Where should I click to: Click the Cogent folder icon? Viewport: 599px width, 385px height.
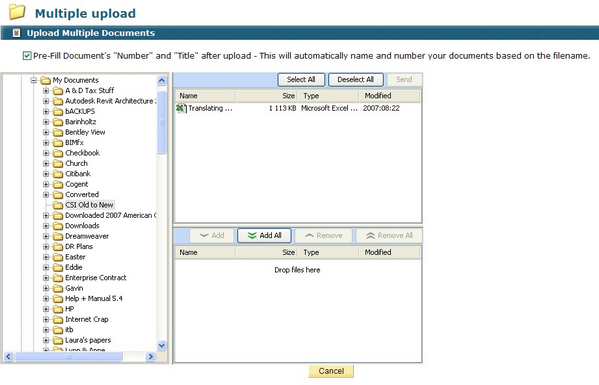pyautogui.click(x=58, y=184)
